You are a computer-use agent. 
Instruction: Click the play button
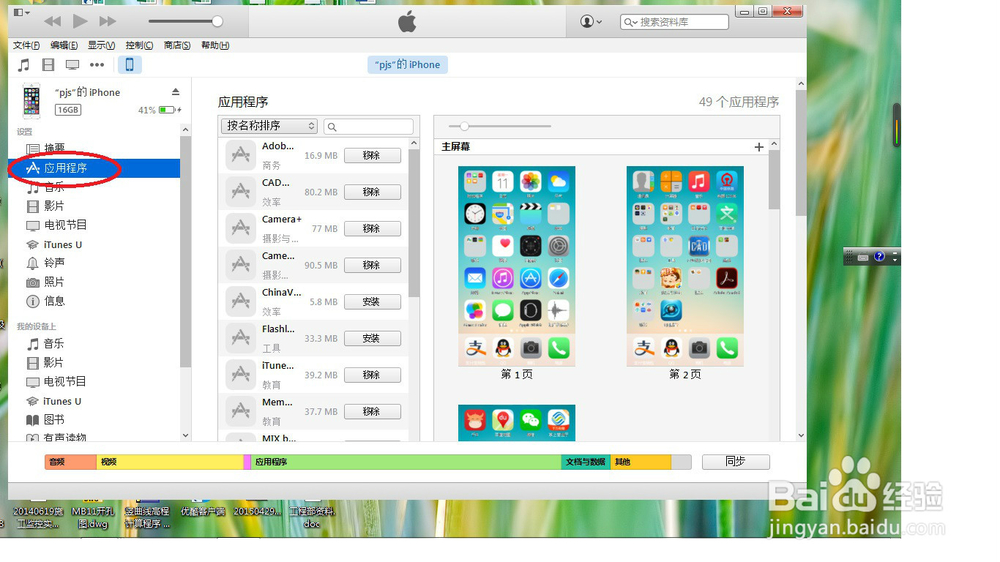pos(80,22)
